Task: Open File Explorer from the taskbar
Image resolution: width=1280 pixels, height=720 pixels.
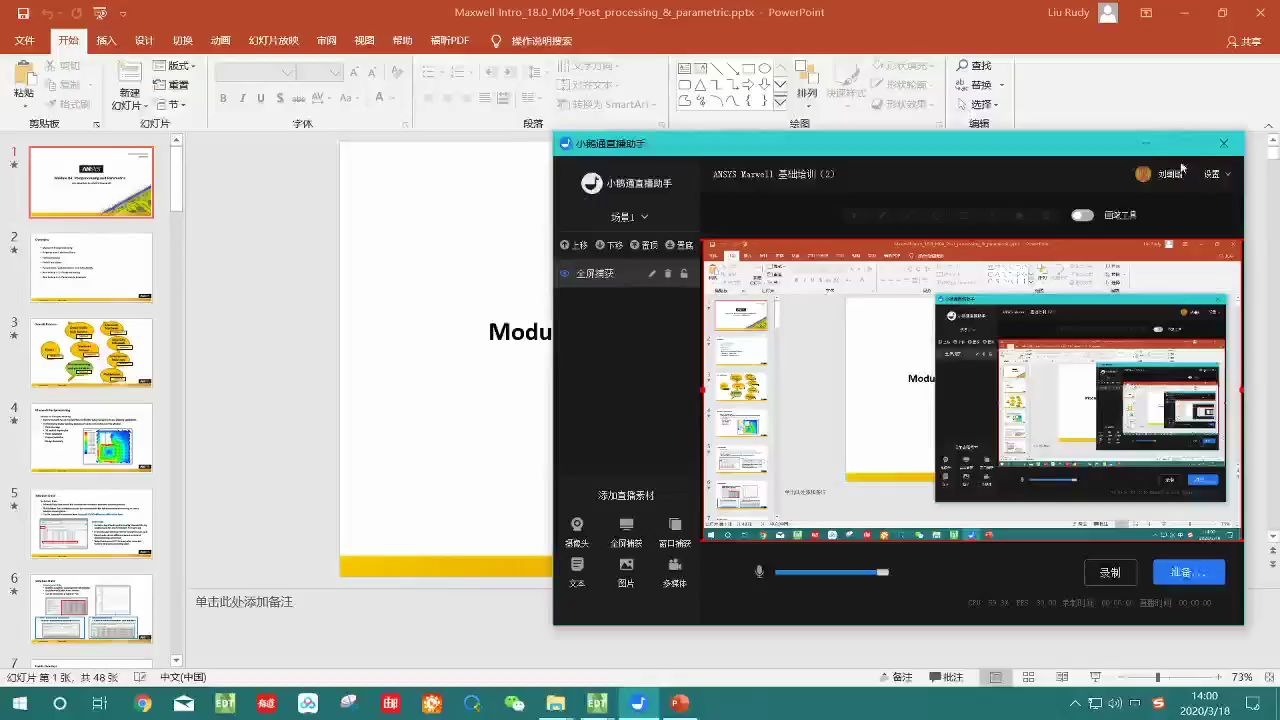Action: point(555,703)
